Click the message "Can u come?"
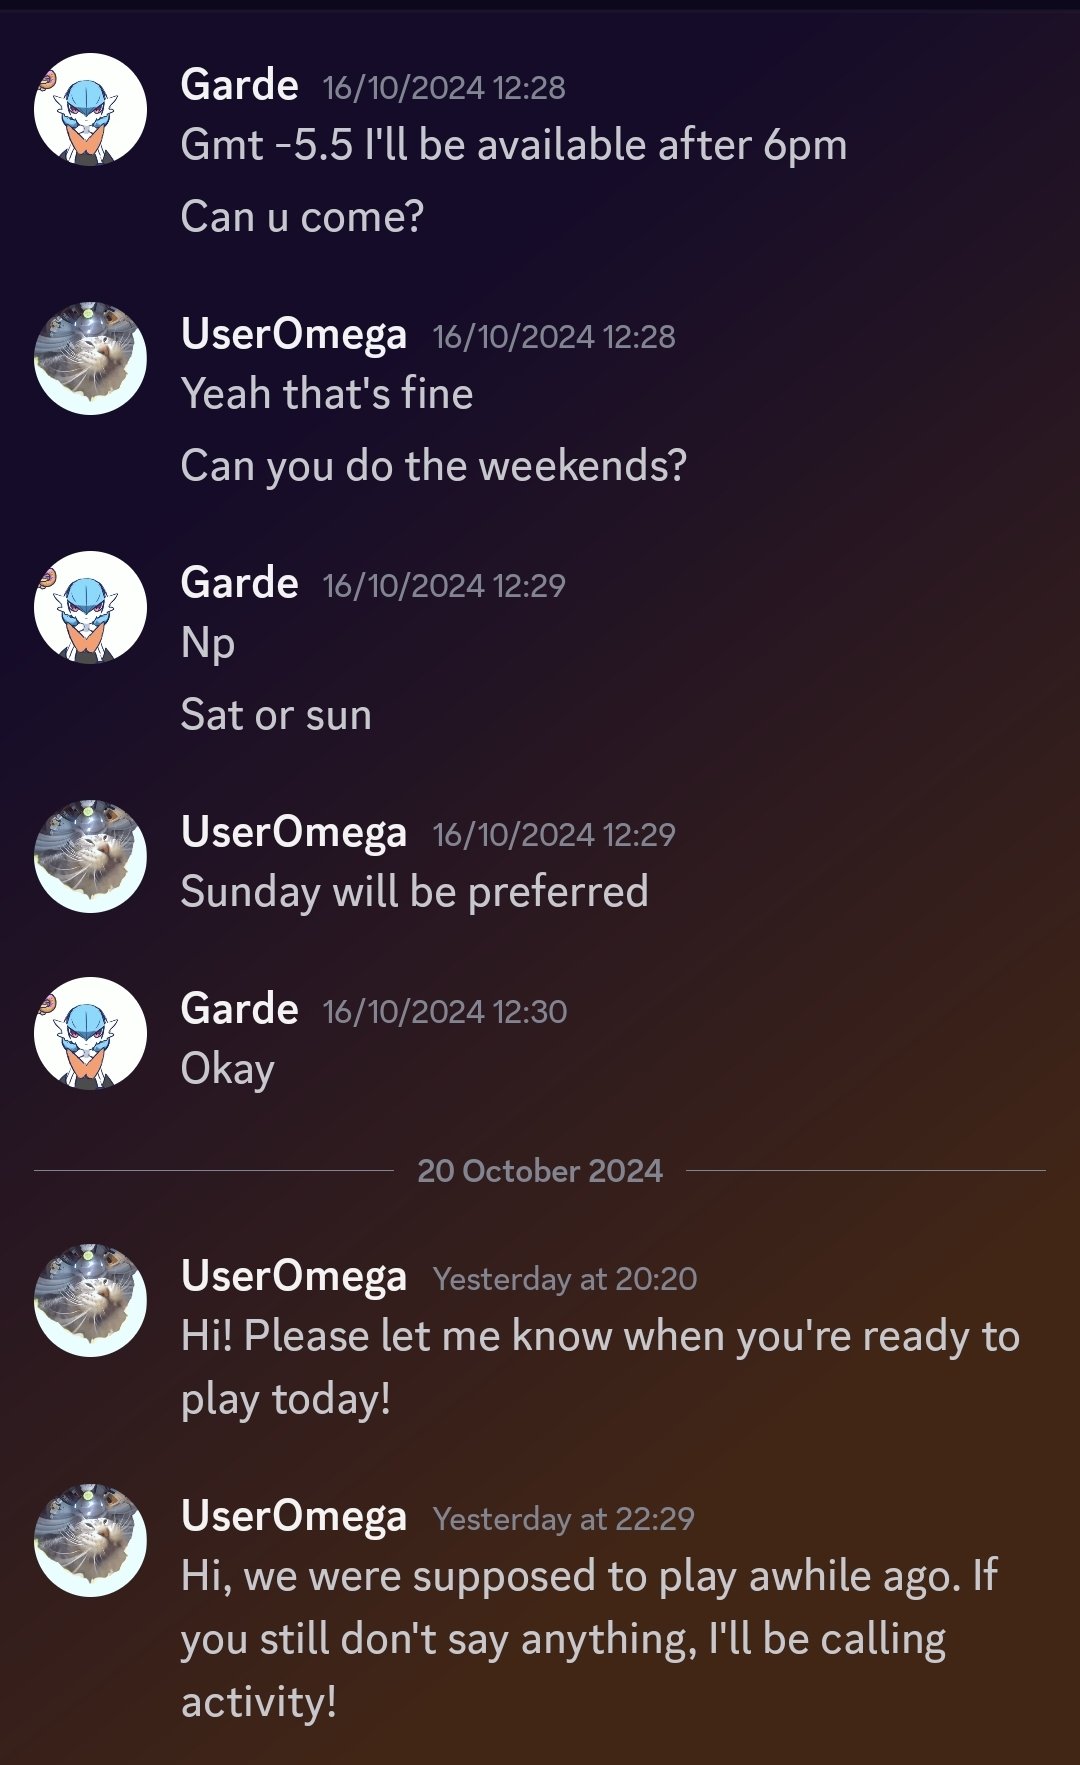 (305, 213)
